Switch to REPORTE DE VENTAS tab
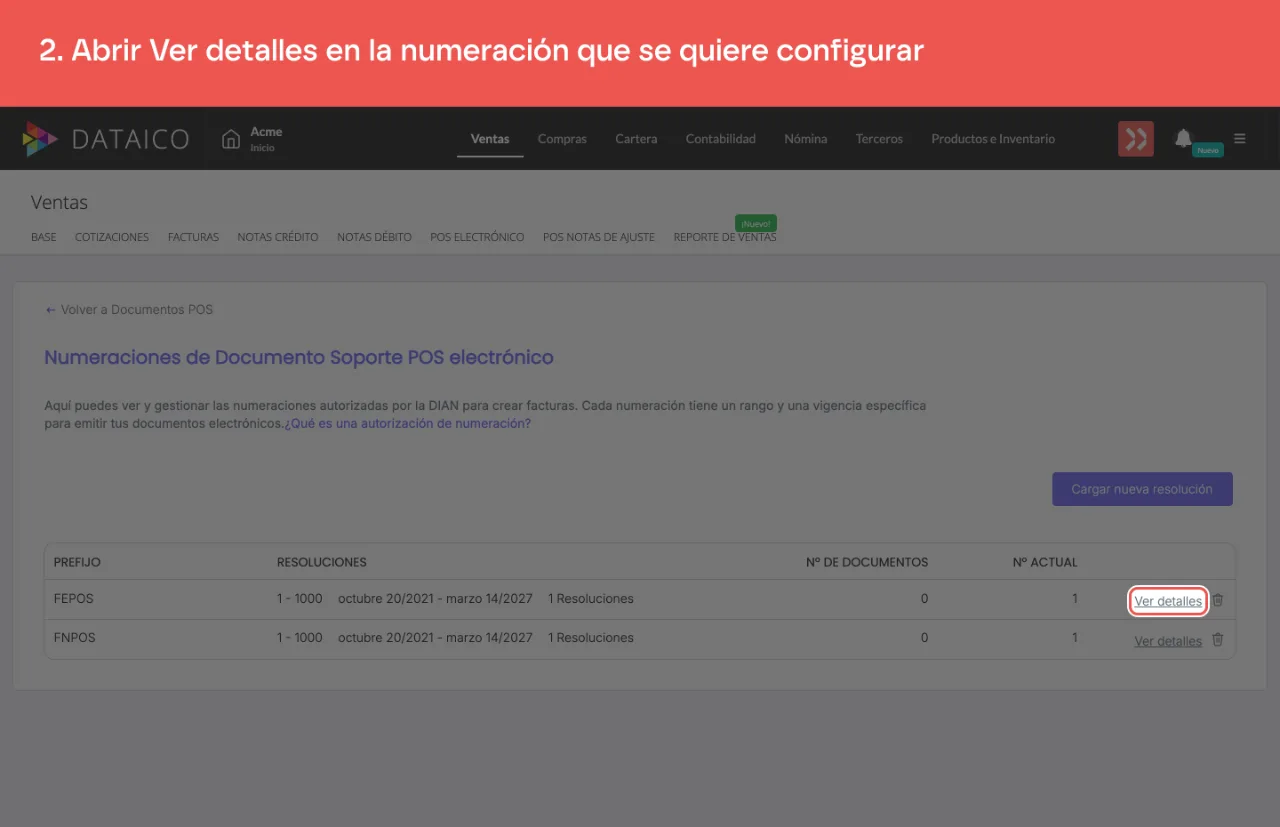The height and width of the screenshot is (827, 1280). click(725, 237)
